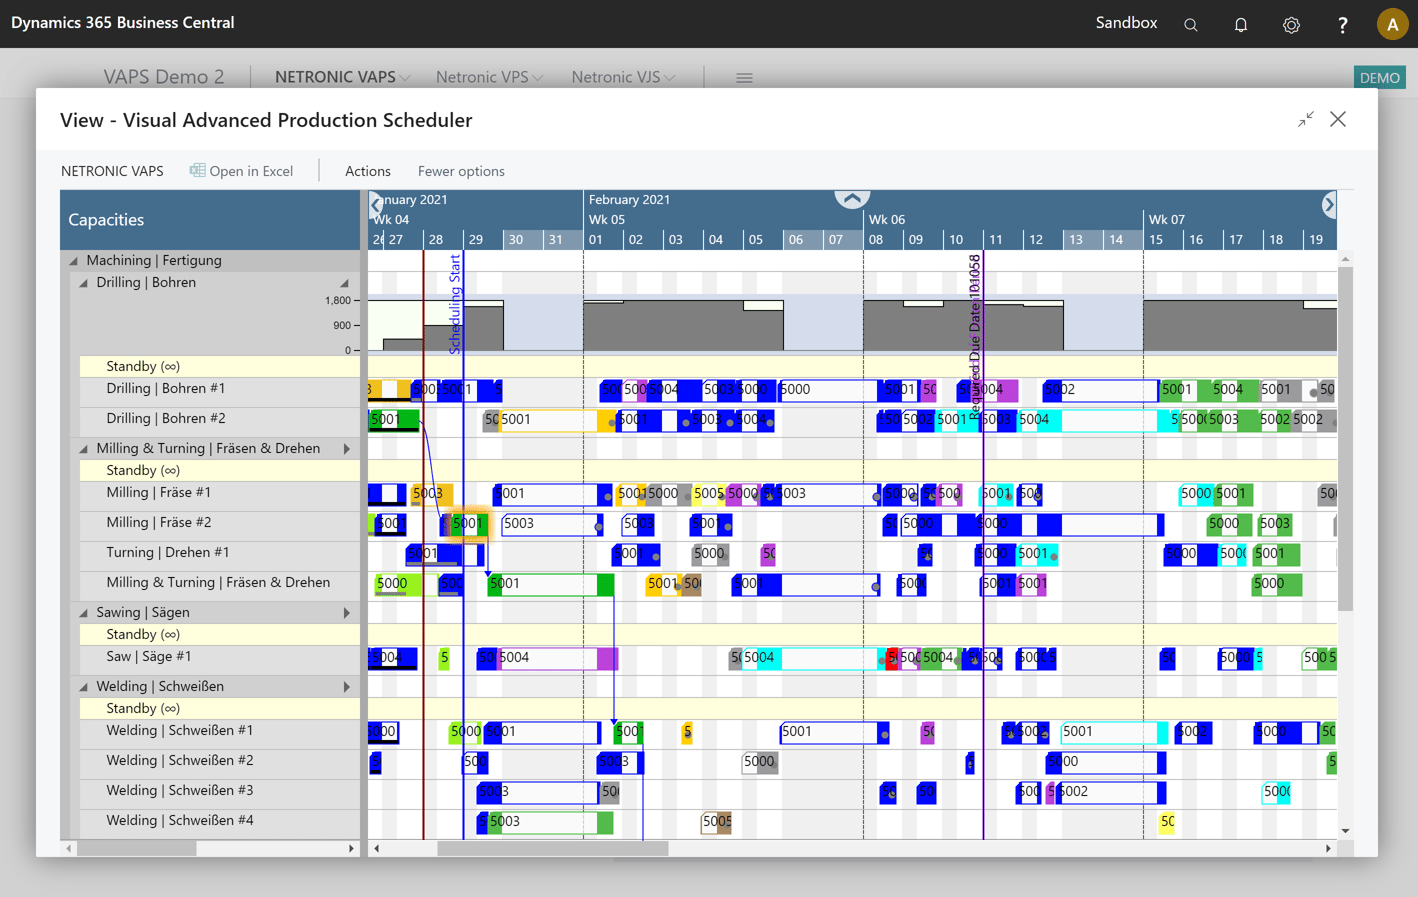Open the Actions menu
1418x897 pixels.
tap(367, 170)
